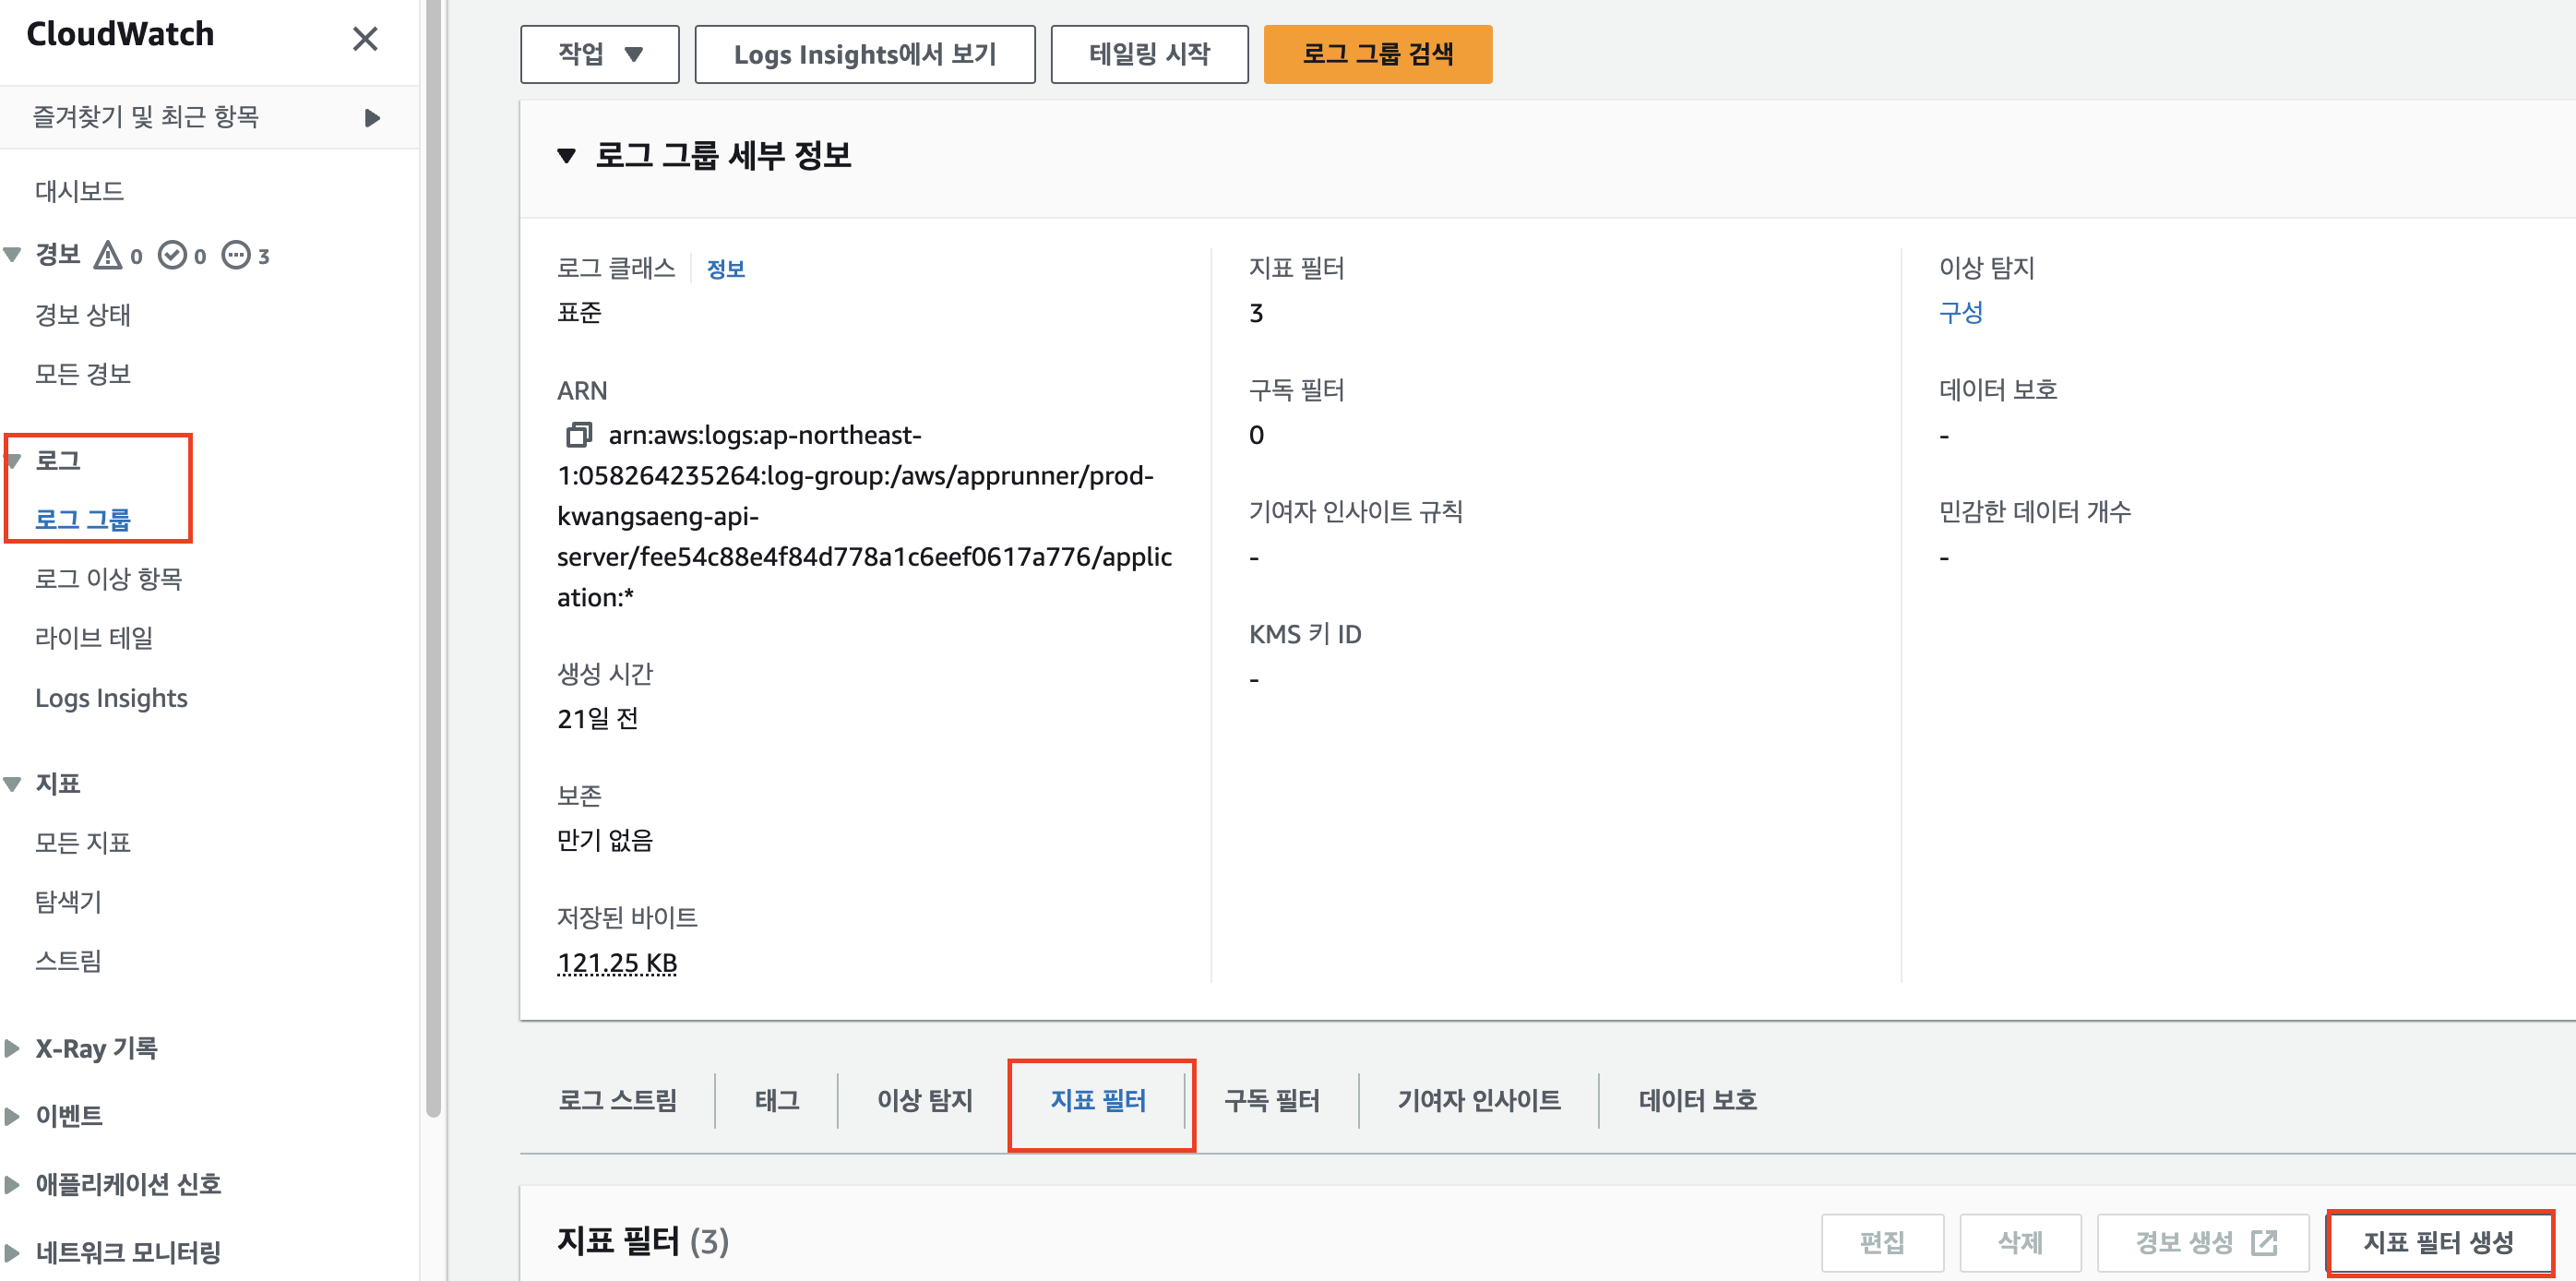Click the 지표 필터 생성 button

(x=2438, y=1242)
